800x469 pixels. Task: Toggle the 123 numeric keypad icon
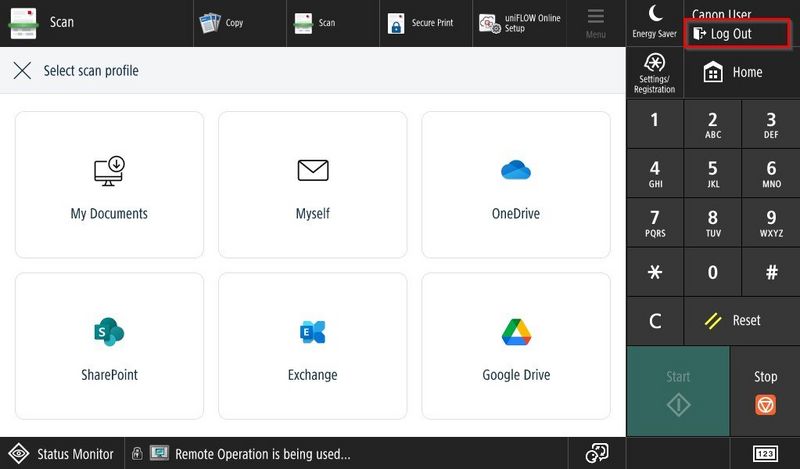pos(765,454)
